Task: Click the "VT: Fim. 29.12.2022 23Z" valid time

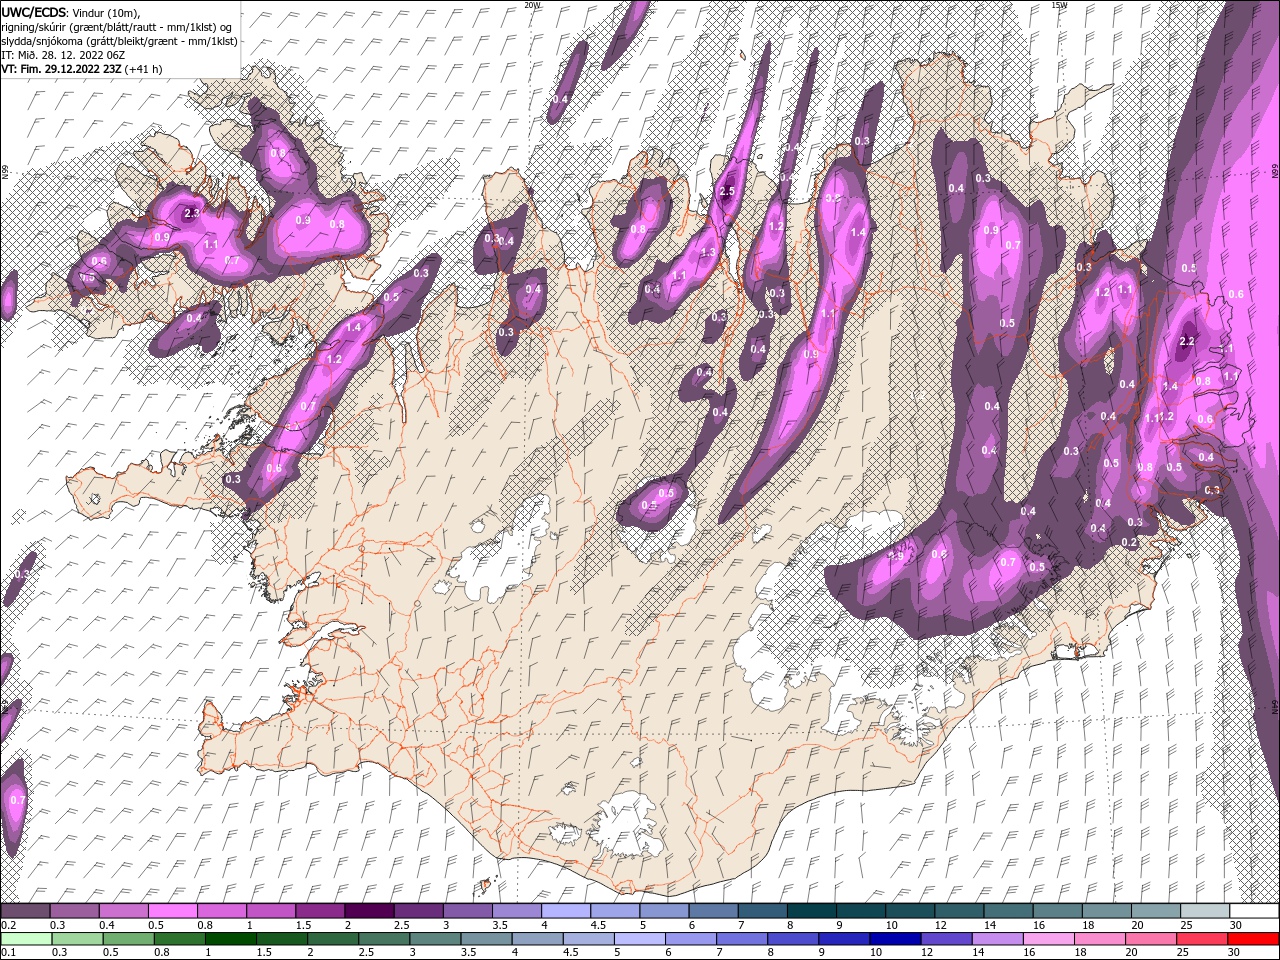Action: pyautogui.click(x=61, y=69)
